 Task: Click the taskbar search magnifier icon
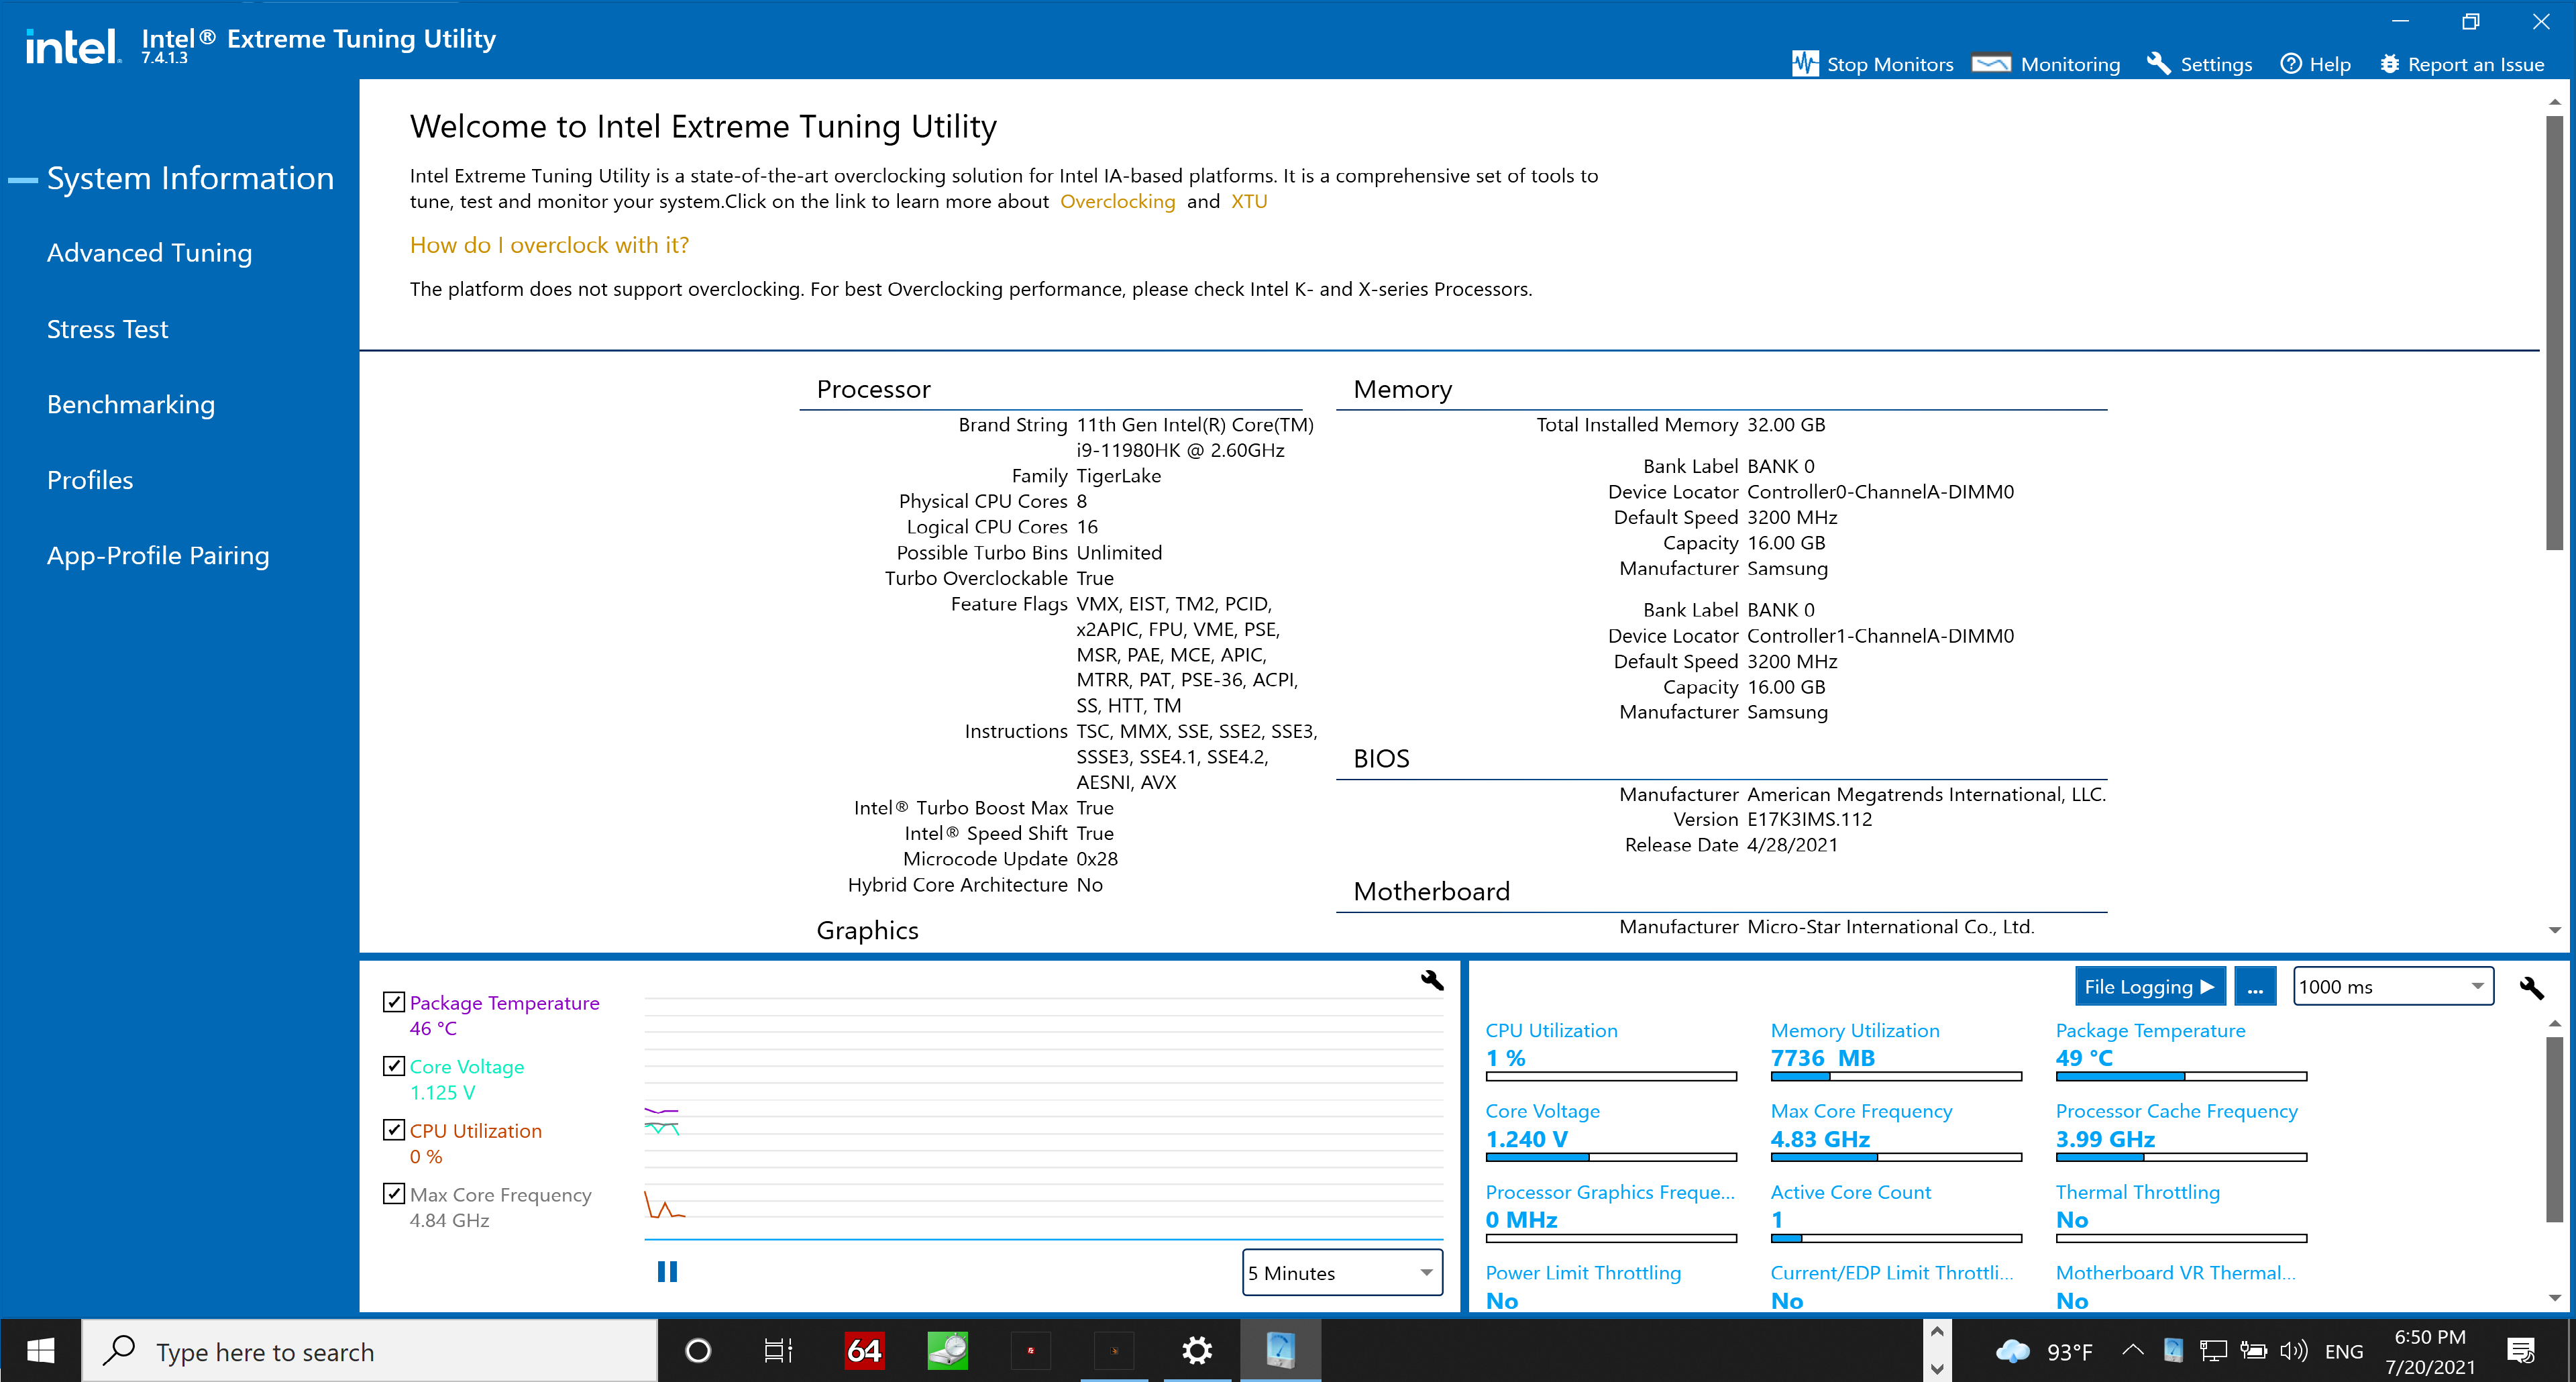point(119,1350)
